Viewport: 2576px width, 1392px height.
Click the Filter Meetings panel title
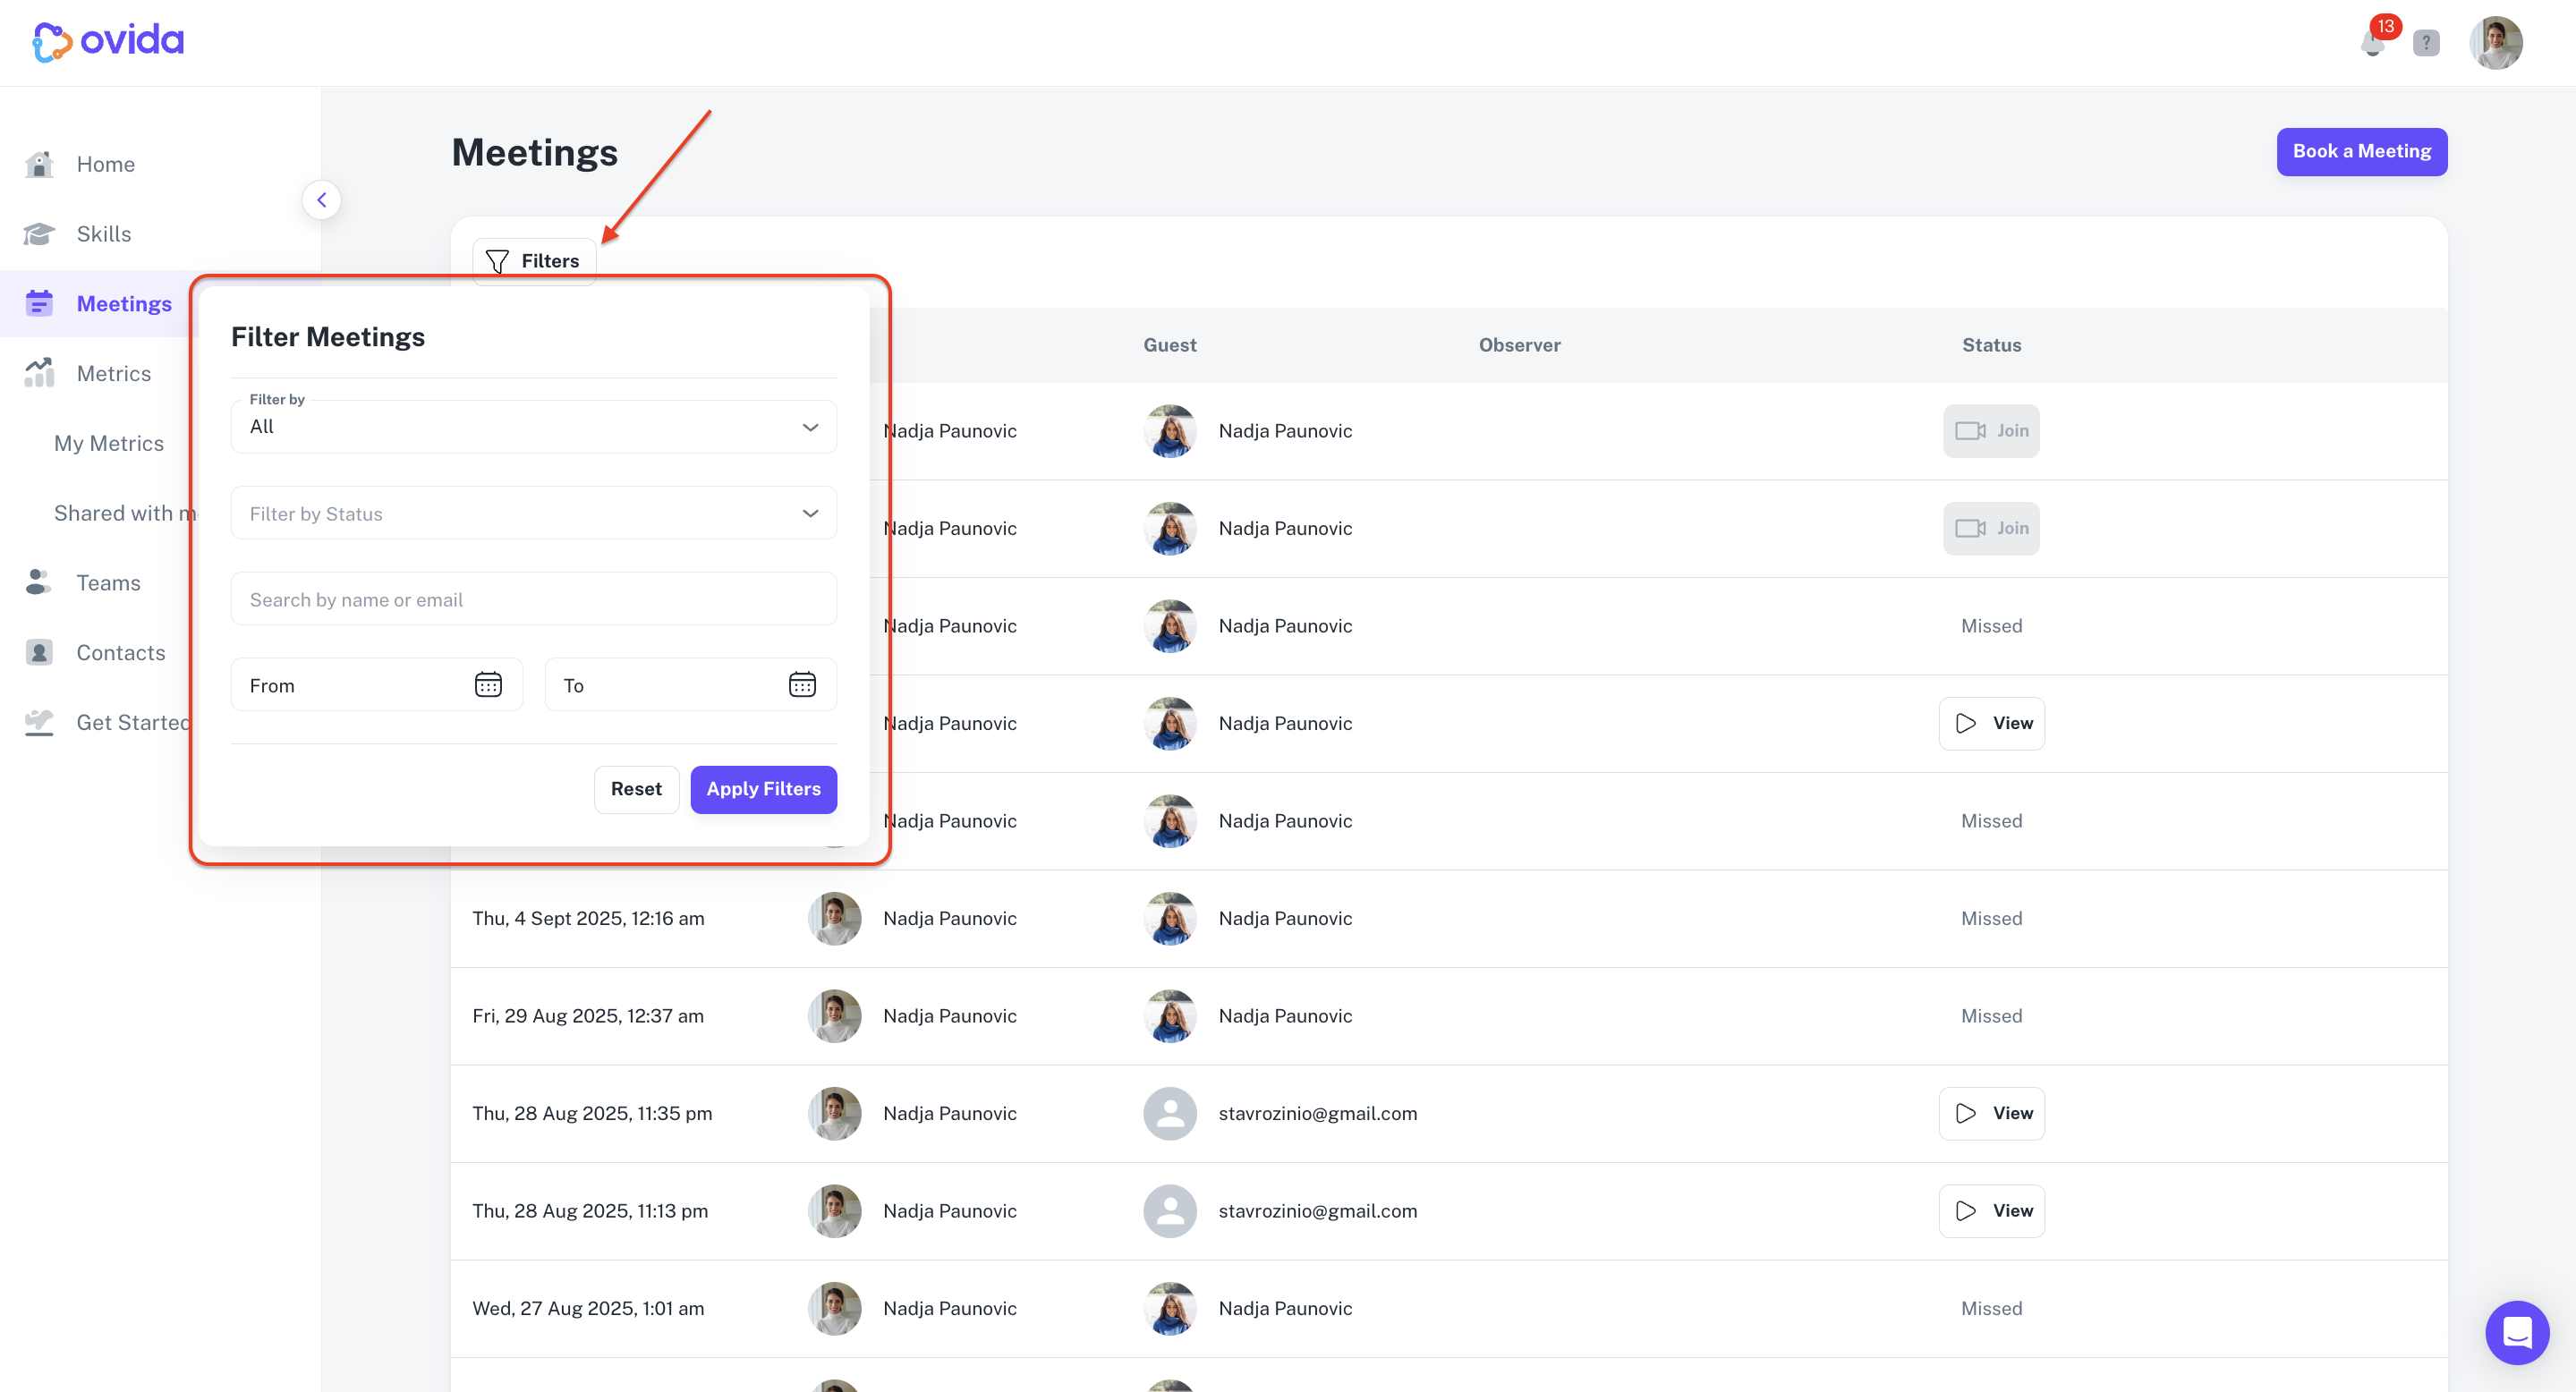pyautogui.click(x=328, y=337)
